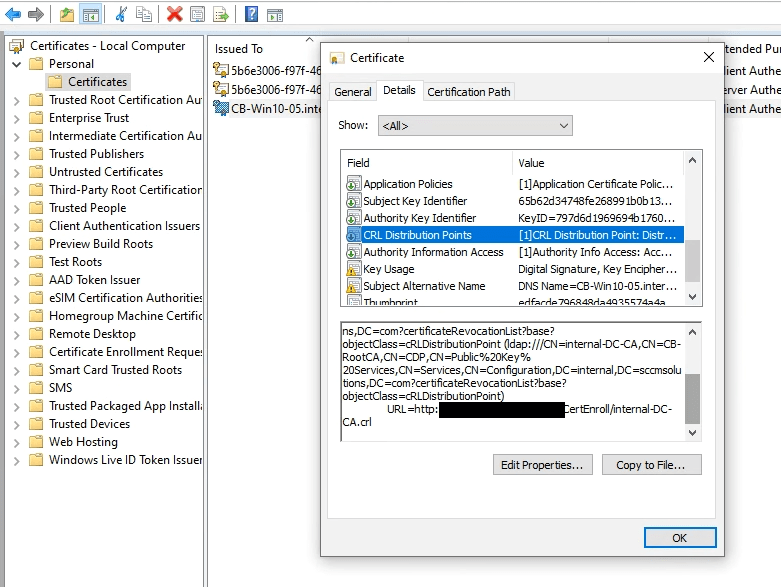781x587 pixels.
Task: Click the Certificate dialog title icon
Action: click(337, 58)
